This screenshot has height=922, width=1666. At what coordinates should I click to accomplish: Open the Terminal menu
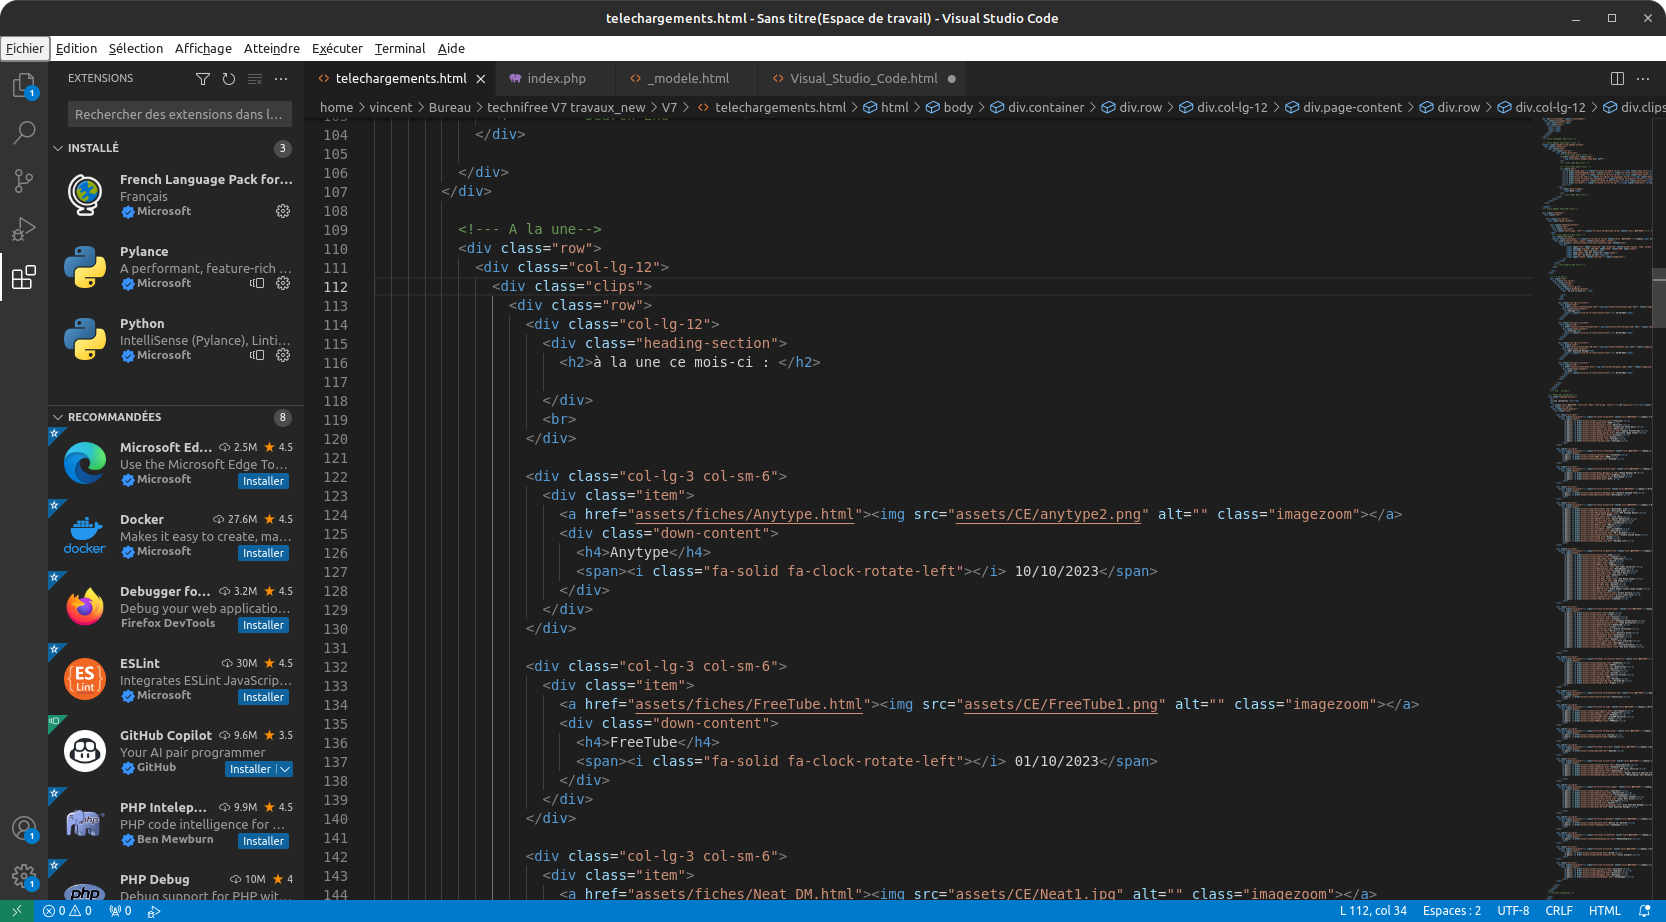point(399,48)
